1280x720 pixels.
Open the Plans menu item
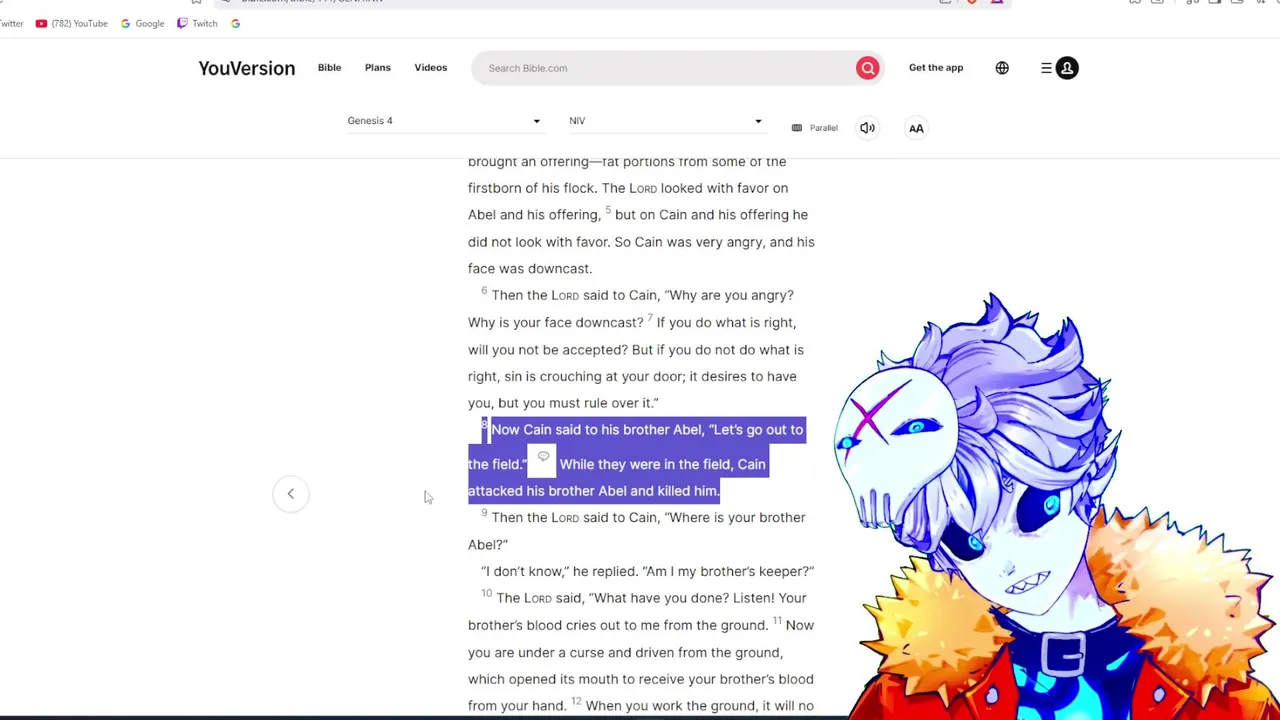[378, 68]
